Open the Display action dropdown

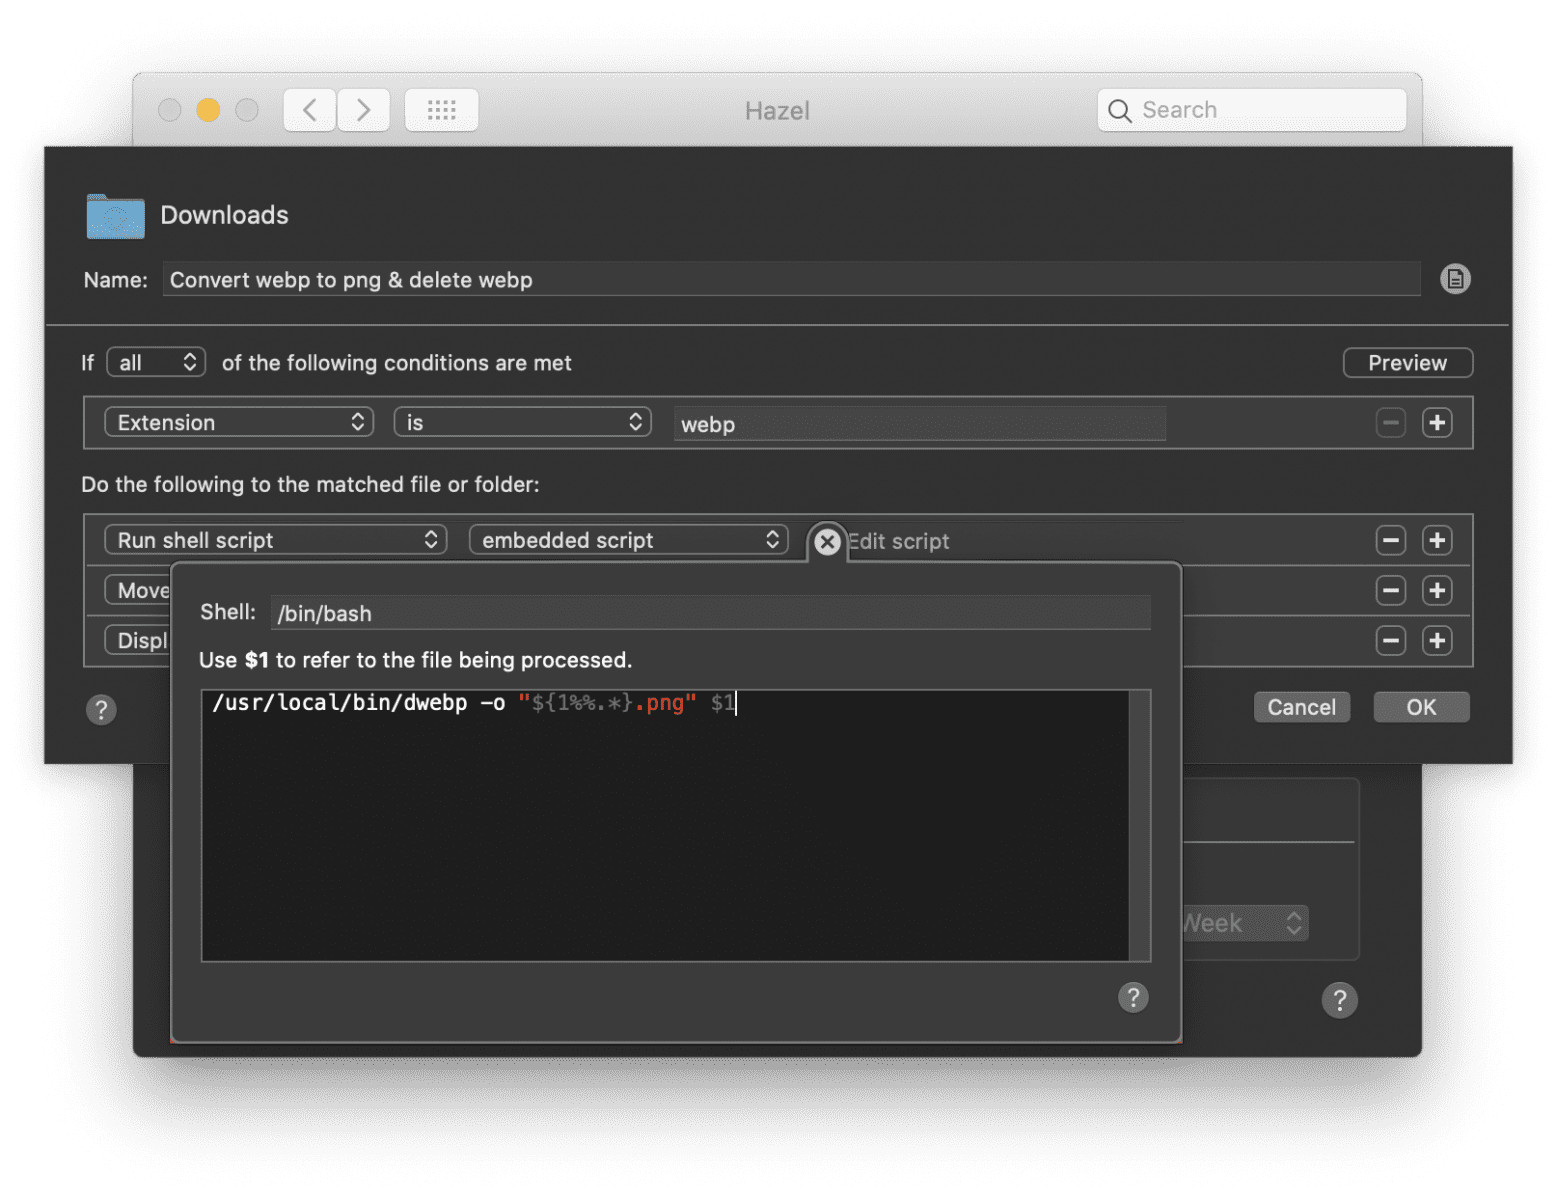pyautogui.click(x=138, y=640)
